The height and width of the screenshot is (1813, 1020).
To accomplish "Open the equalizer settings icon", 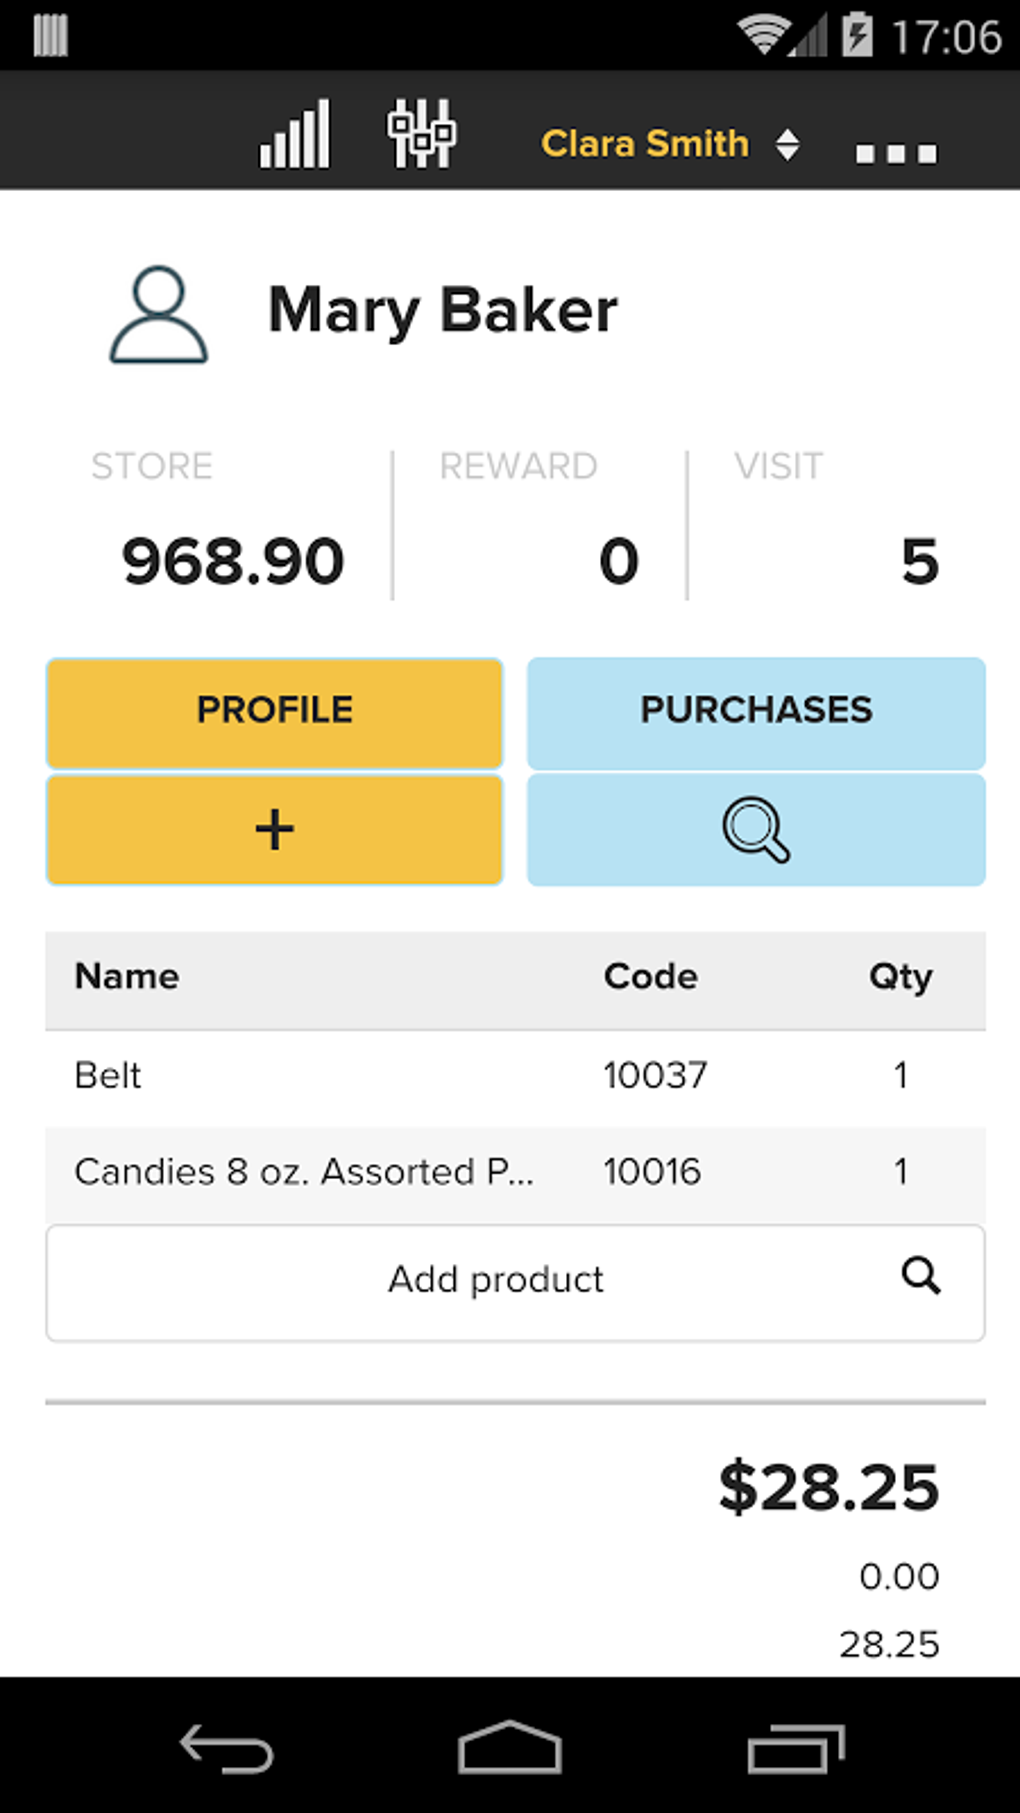I will point(421,134).
